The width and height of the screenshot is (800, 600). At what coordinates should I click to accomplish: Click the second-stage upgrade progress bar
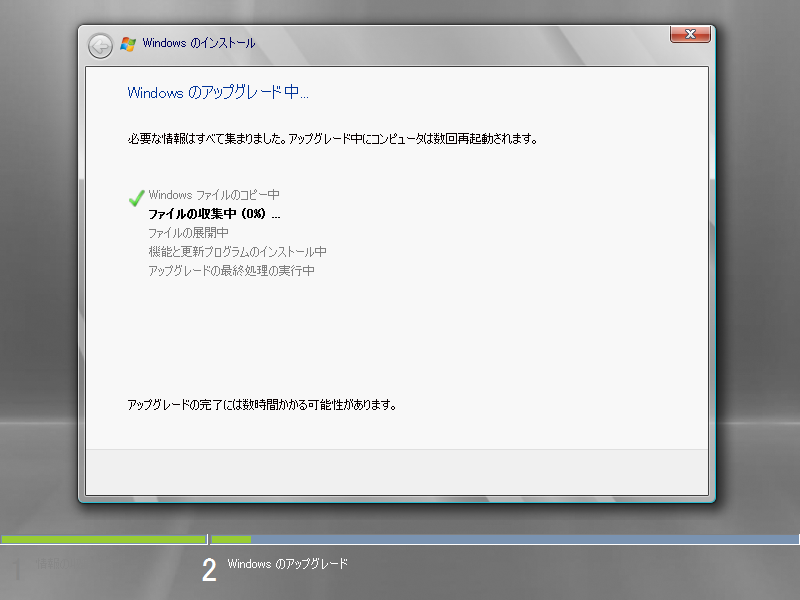(x=505, y=539)
